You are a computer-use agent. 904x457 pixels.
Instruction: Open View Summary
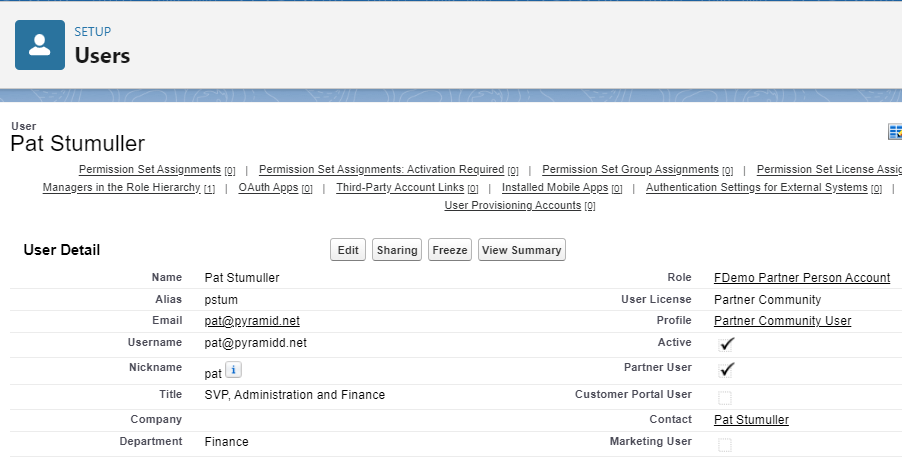coord(521,250)
